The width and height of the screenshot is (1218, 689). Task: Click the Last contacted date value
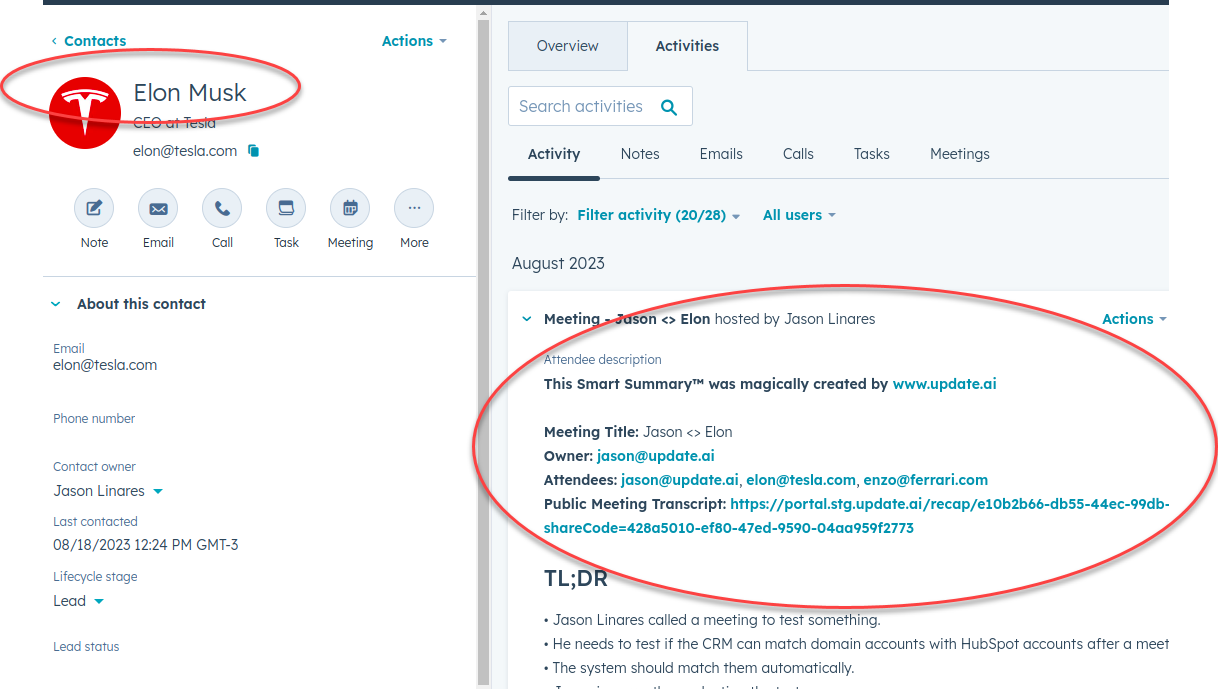[x=146, y=546]
